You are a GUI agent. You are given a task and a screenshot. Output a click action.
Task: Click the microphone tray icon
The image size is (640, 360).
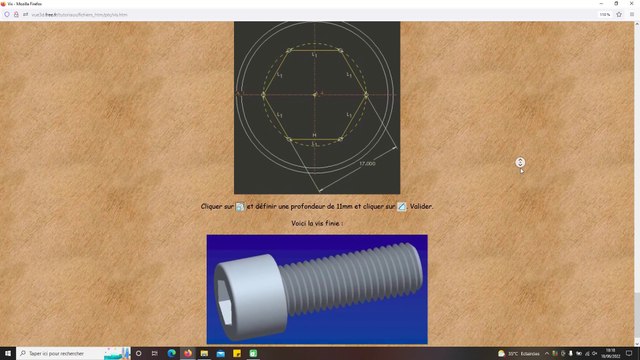tap(571, 353)
